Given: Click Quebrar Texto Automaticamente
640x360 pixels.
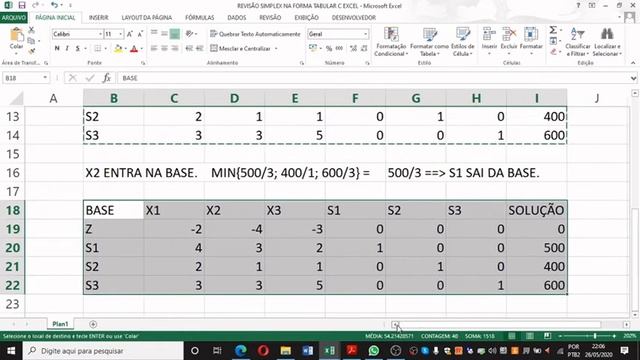Looking at the screenshot, I should (x=255, y=34).
